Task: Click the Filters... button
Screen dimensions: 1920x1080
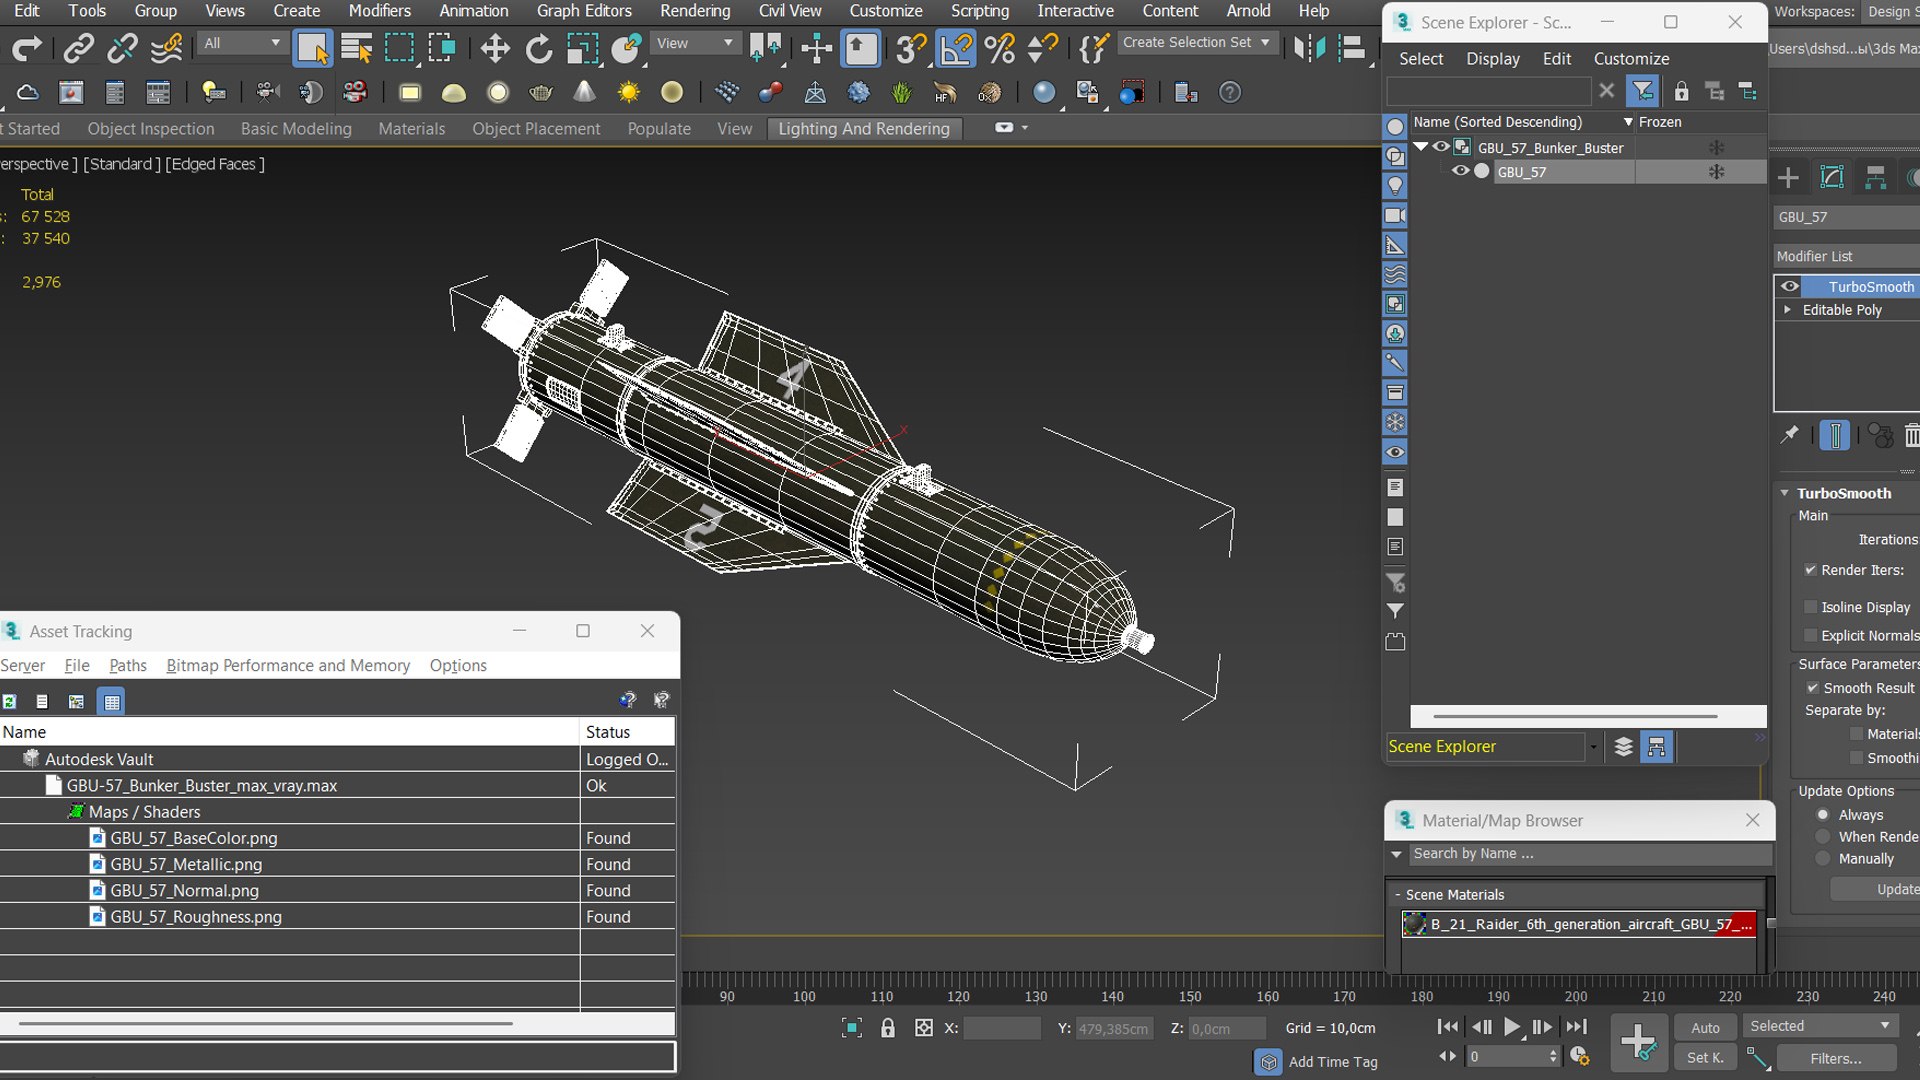Action: 1836,1058
